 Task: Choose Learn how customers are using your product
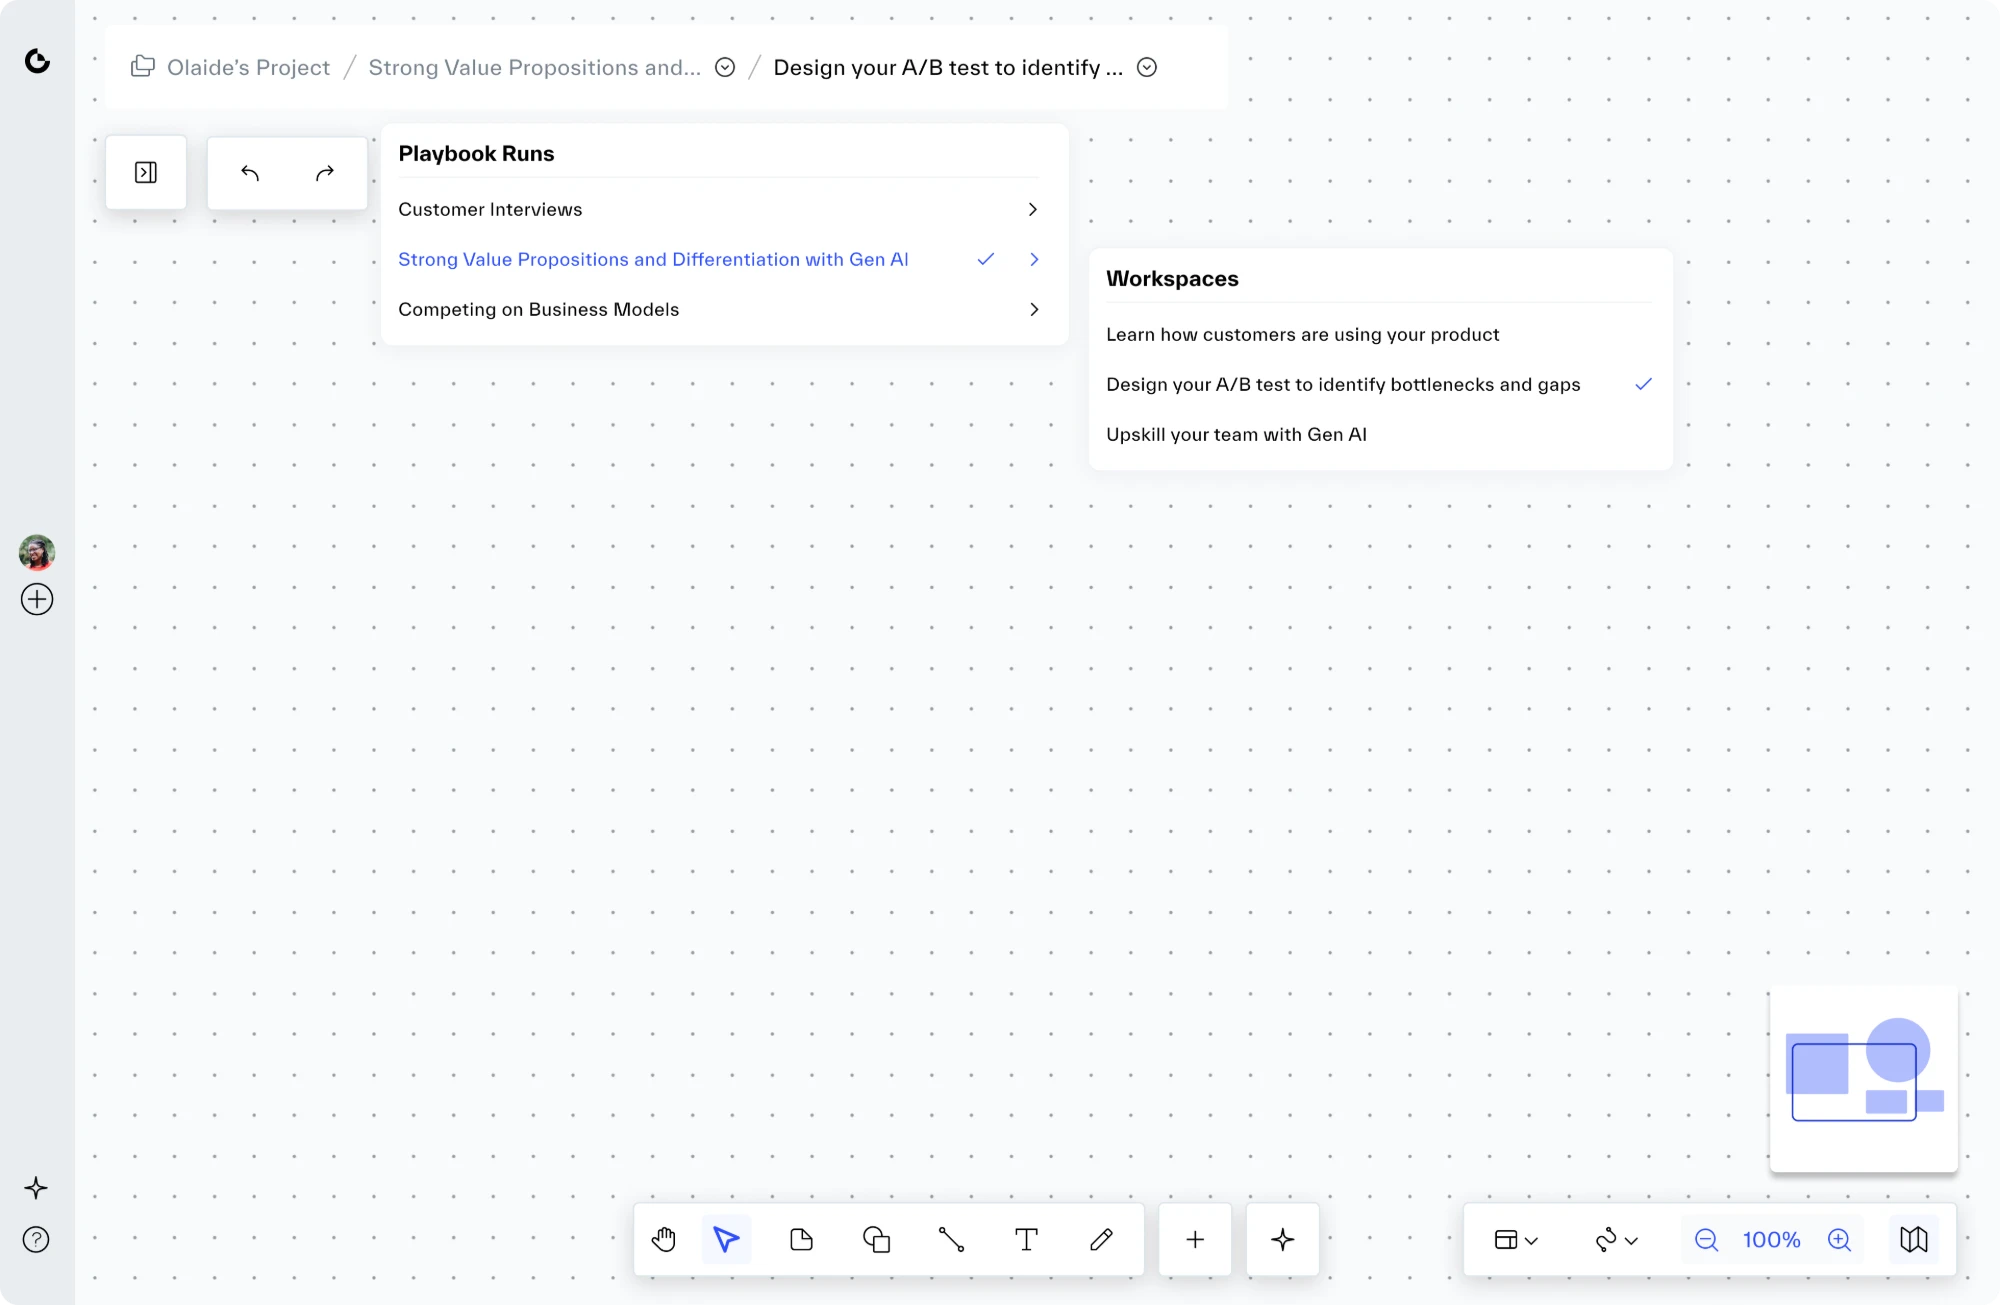1380,334
